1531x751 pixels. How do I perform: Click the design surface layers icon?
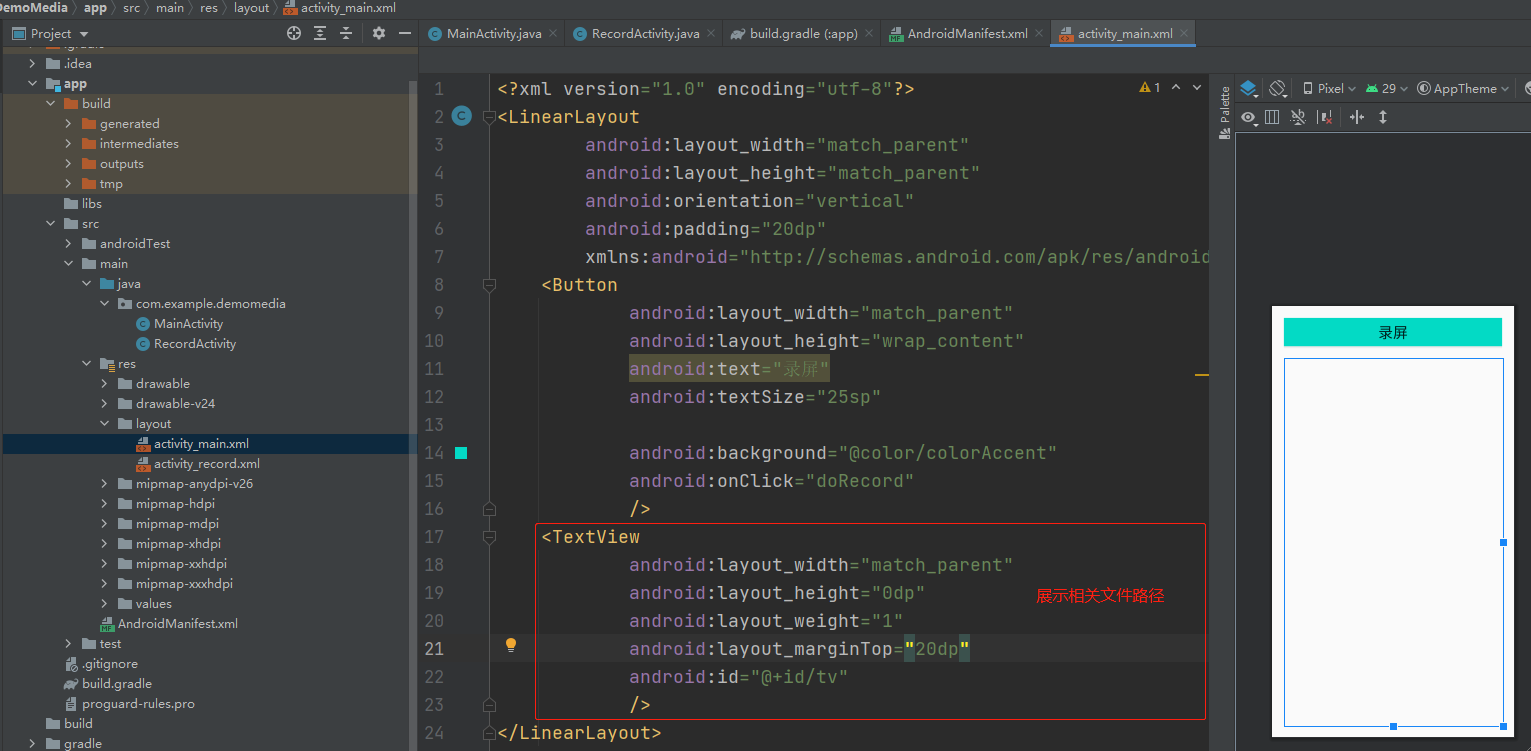coord(1248,88)
